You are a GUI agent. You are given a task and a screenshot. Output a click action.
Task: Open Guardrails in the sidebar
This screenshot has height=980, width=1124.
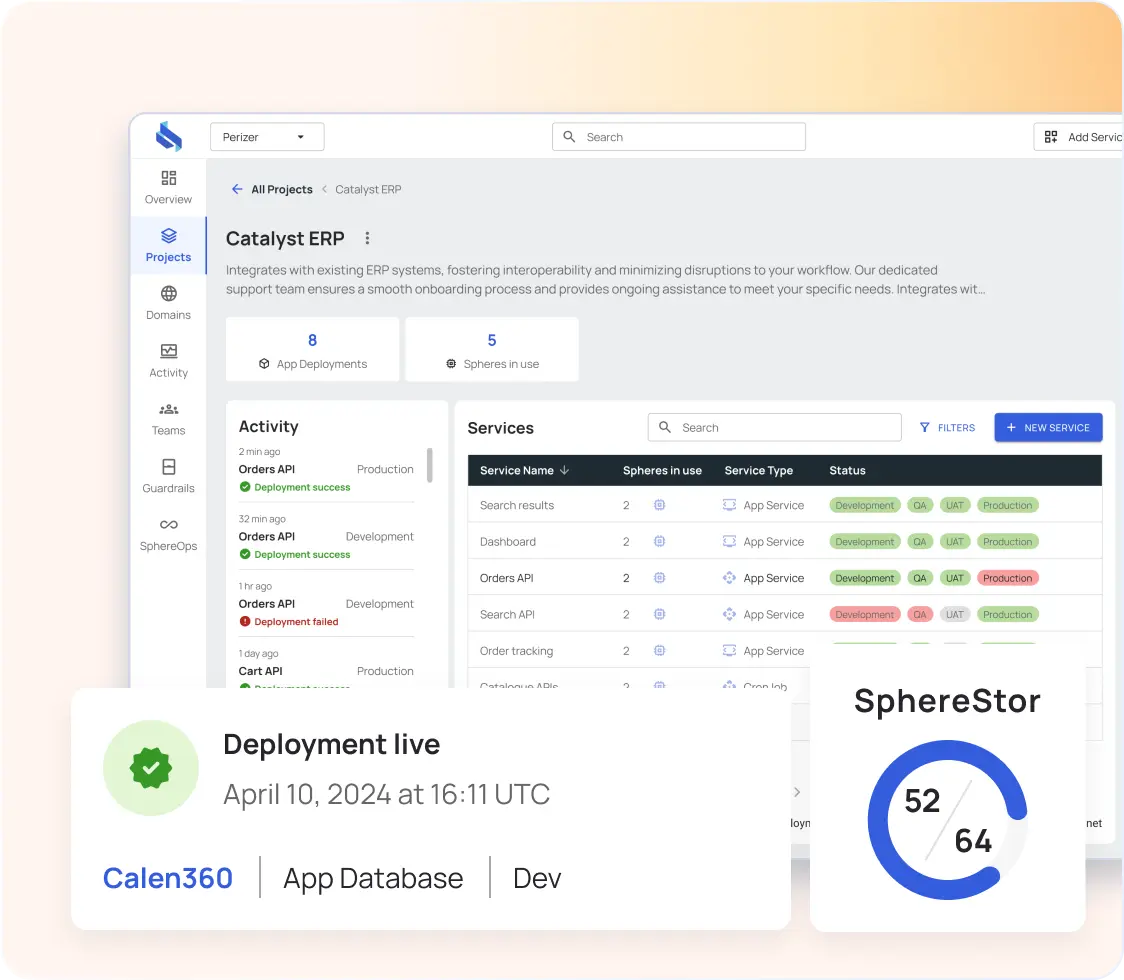(x=168, y=477)
